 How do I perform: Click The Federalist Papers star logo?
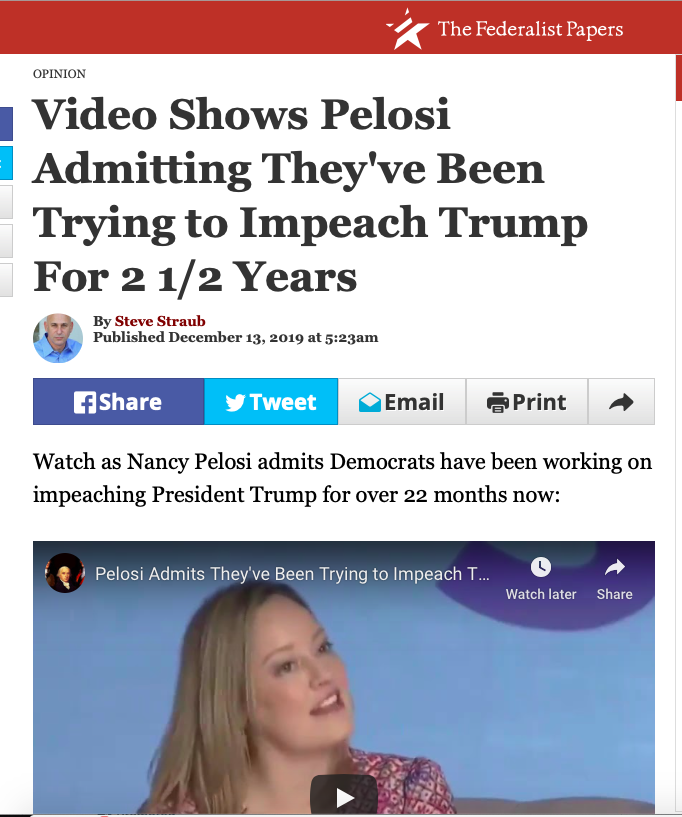tap(407, 29)
